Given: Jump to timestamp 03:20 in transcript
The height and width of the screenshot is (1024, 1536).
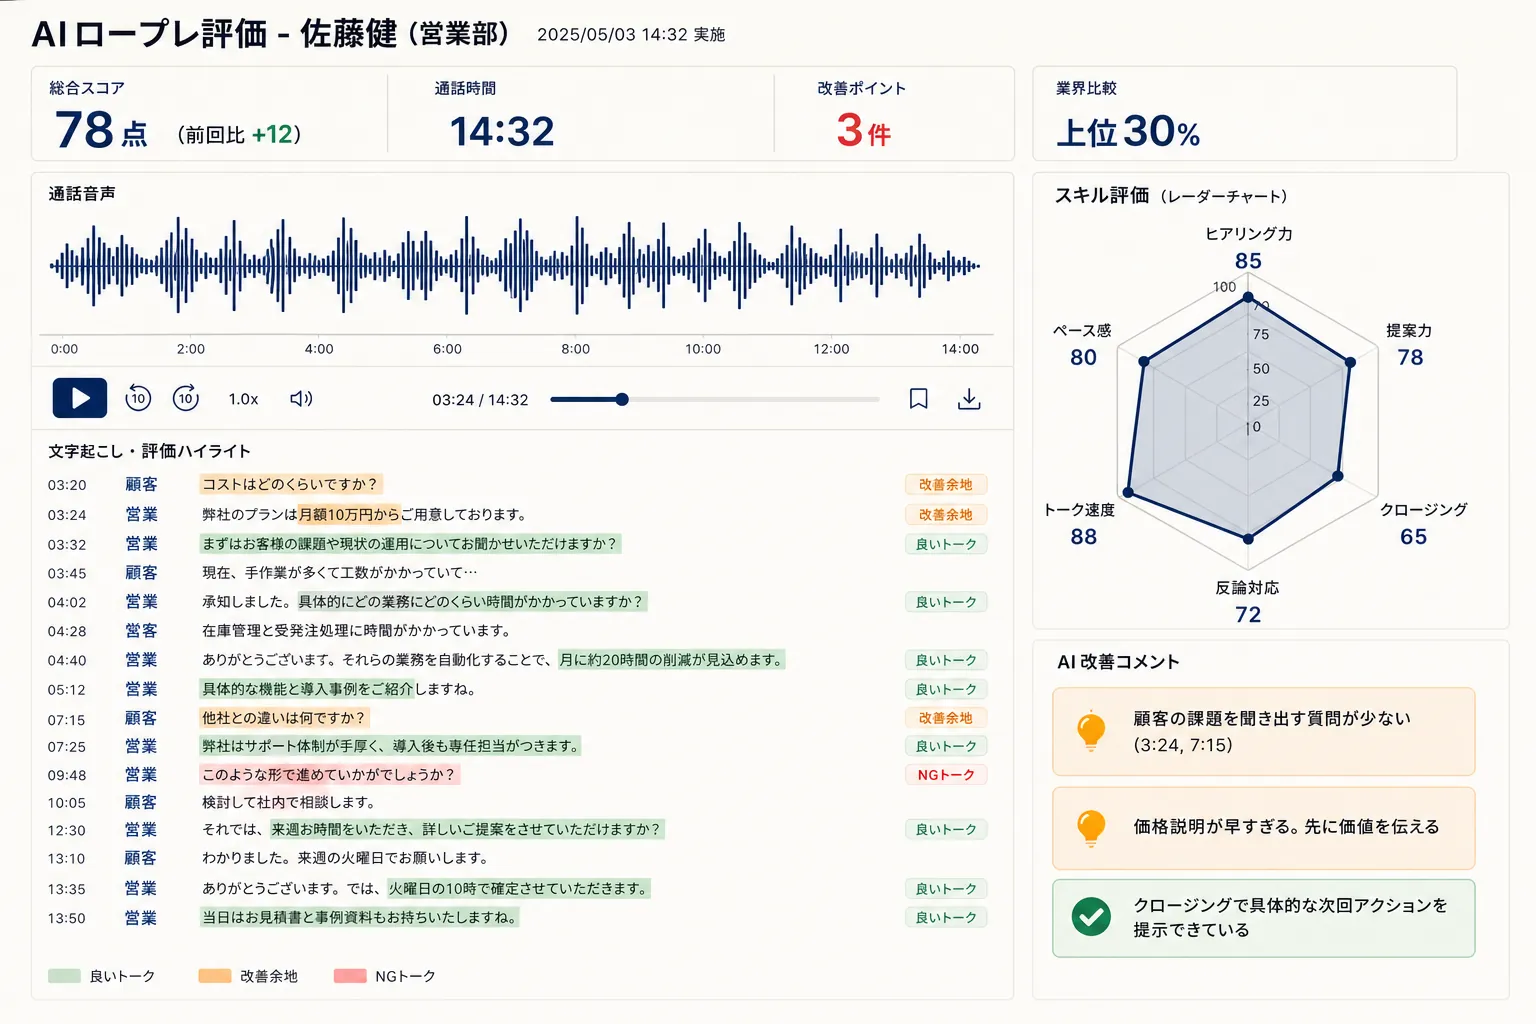Looking at the screenshot, I should 67,485.
